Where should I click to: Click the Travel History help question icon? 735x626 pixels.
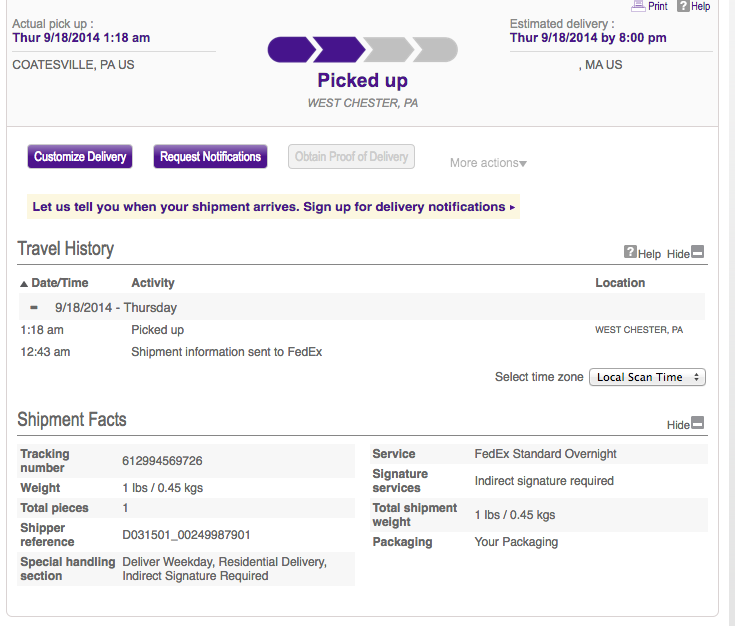630,253
